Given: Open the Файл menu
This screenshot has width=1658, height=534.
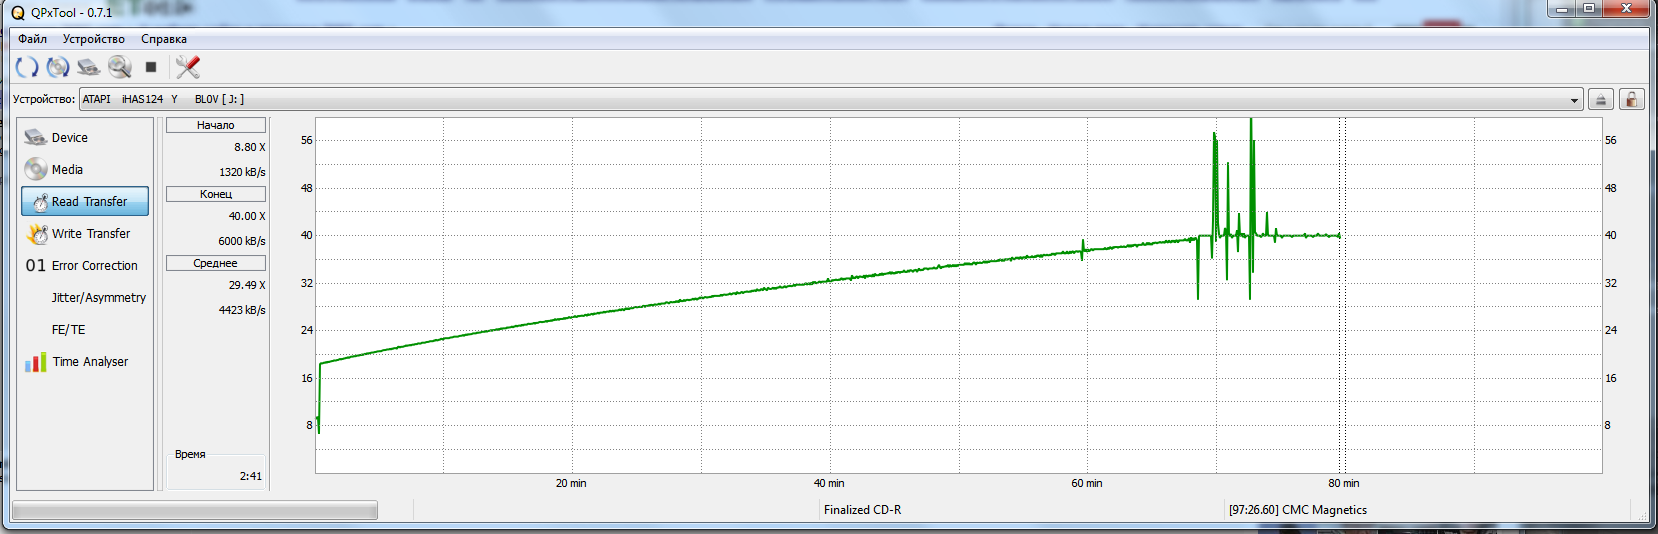Looking at the screenshot, I should [32, 39].
